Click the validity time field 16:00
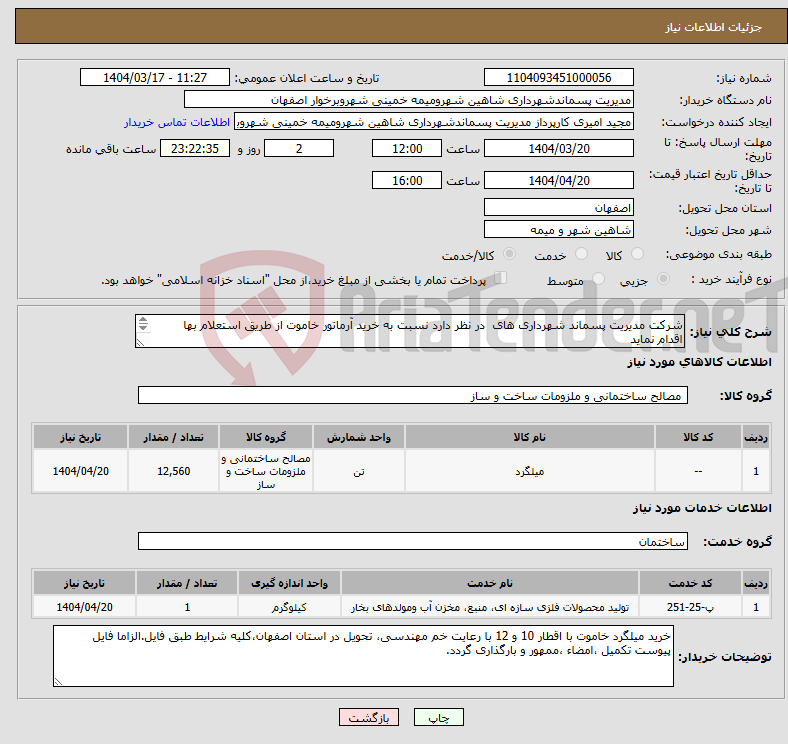 pyautogui.click(x=407, y=180)
